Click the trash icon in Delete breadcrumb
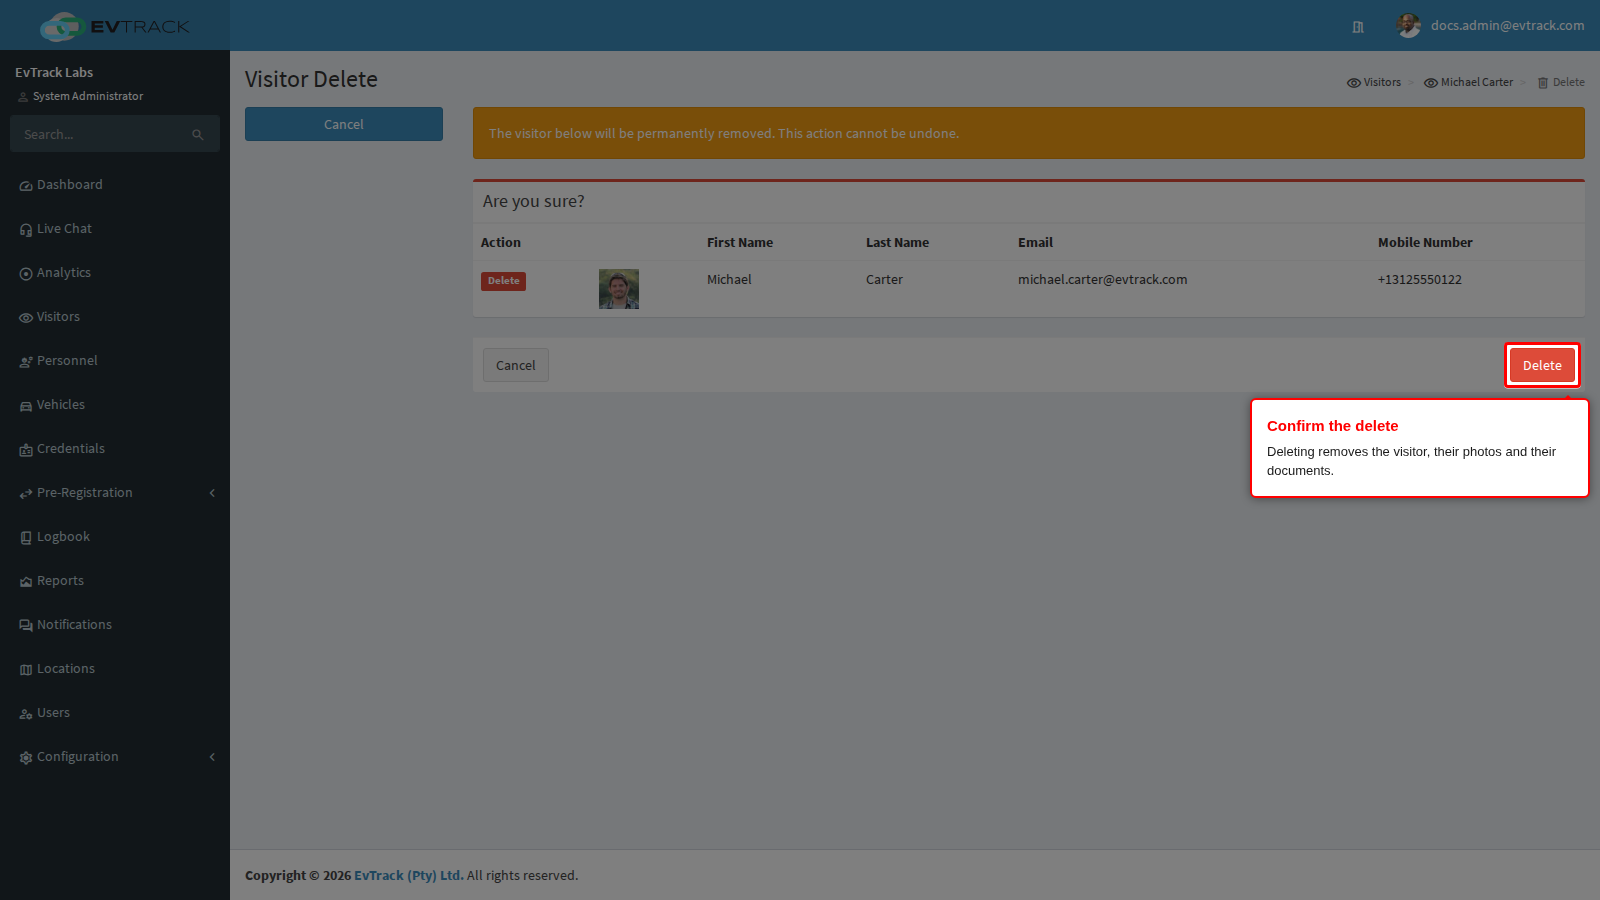 (x=1543, y=83)
